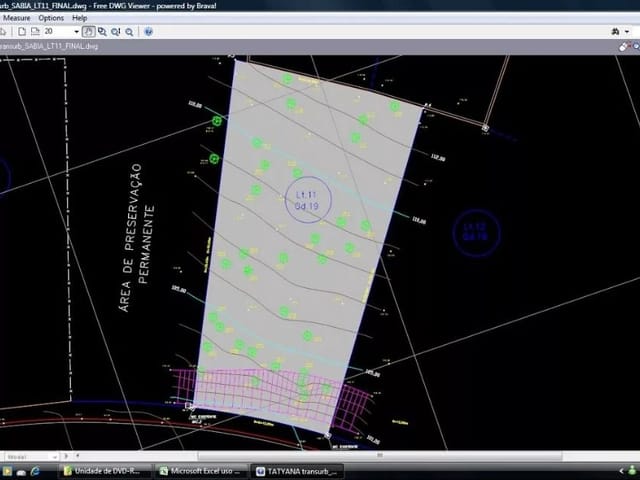Select the Pan hand tool

(89, 31)
